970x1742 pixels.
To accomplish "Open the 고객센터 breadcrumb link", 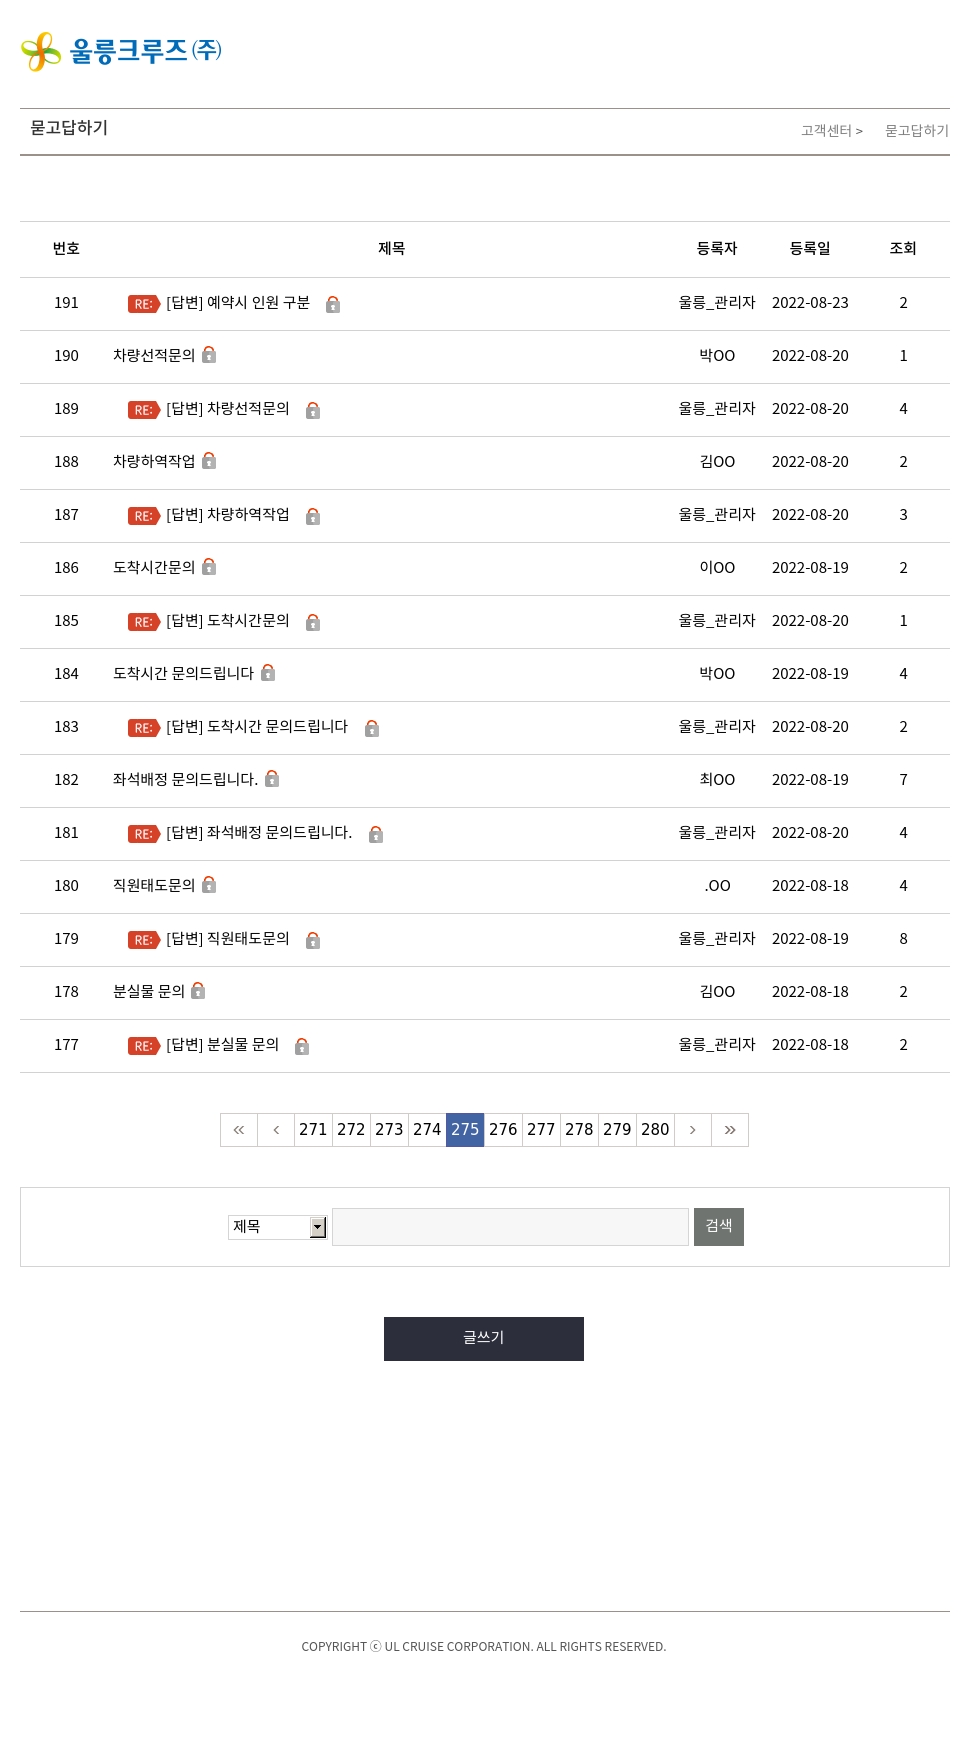I will 826,131.
